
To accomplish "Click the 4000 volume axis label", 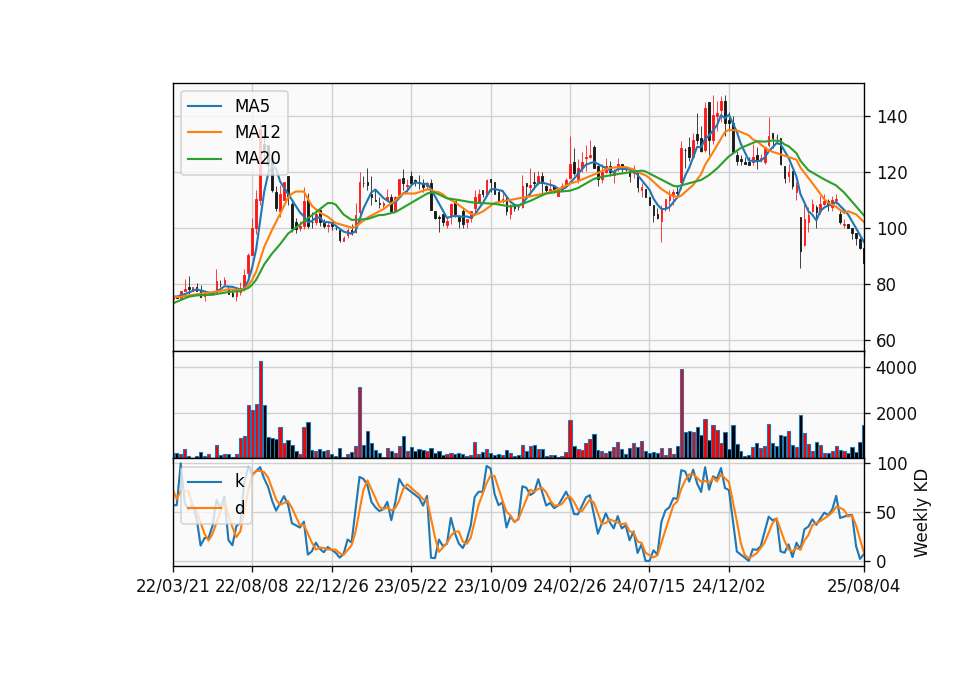I will coord(897,368).
